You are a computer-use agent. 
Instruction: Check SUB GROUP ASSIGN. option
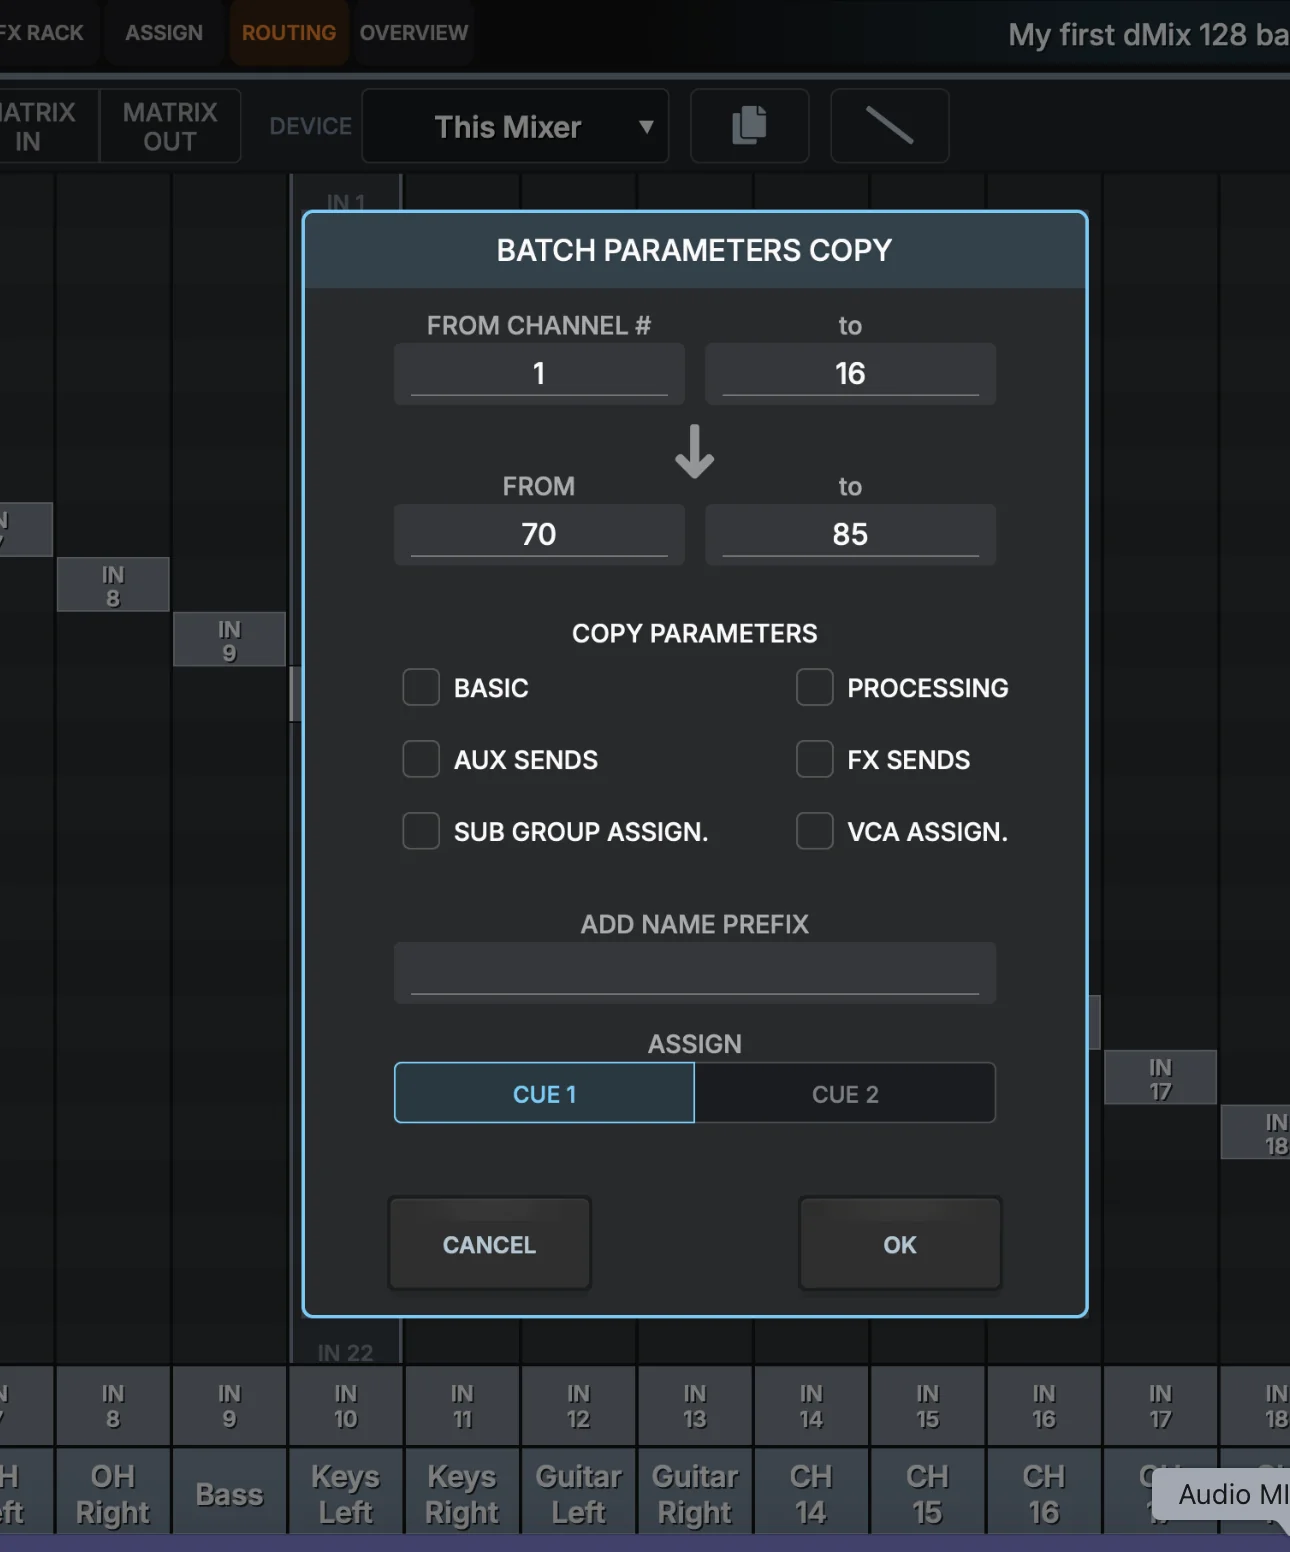[x=421, y=831]
